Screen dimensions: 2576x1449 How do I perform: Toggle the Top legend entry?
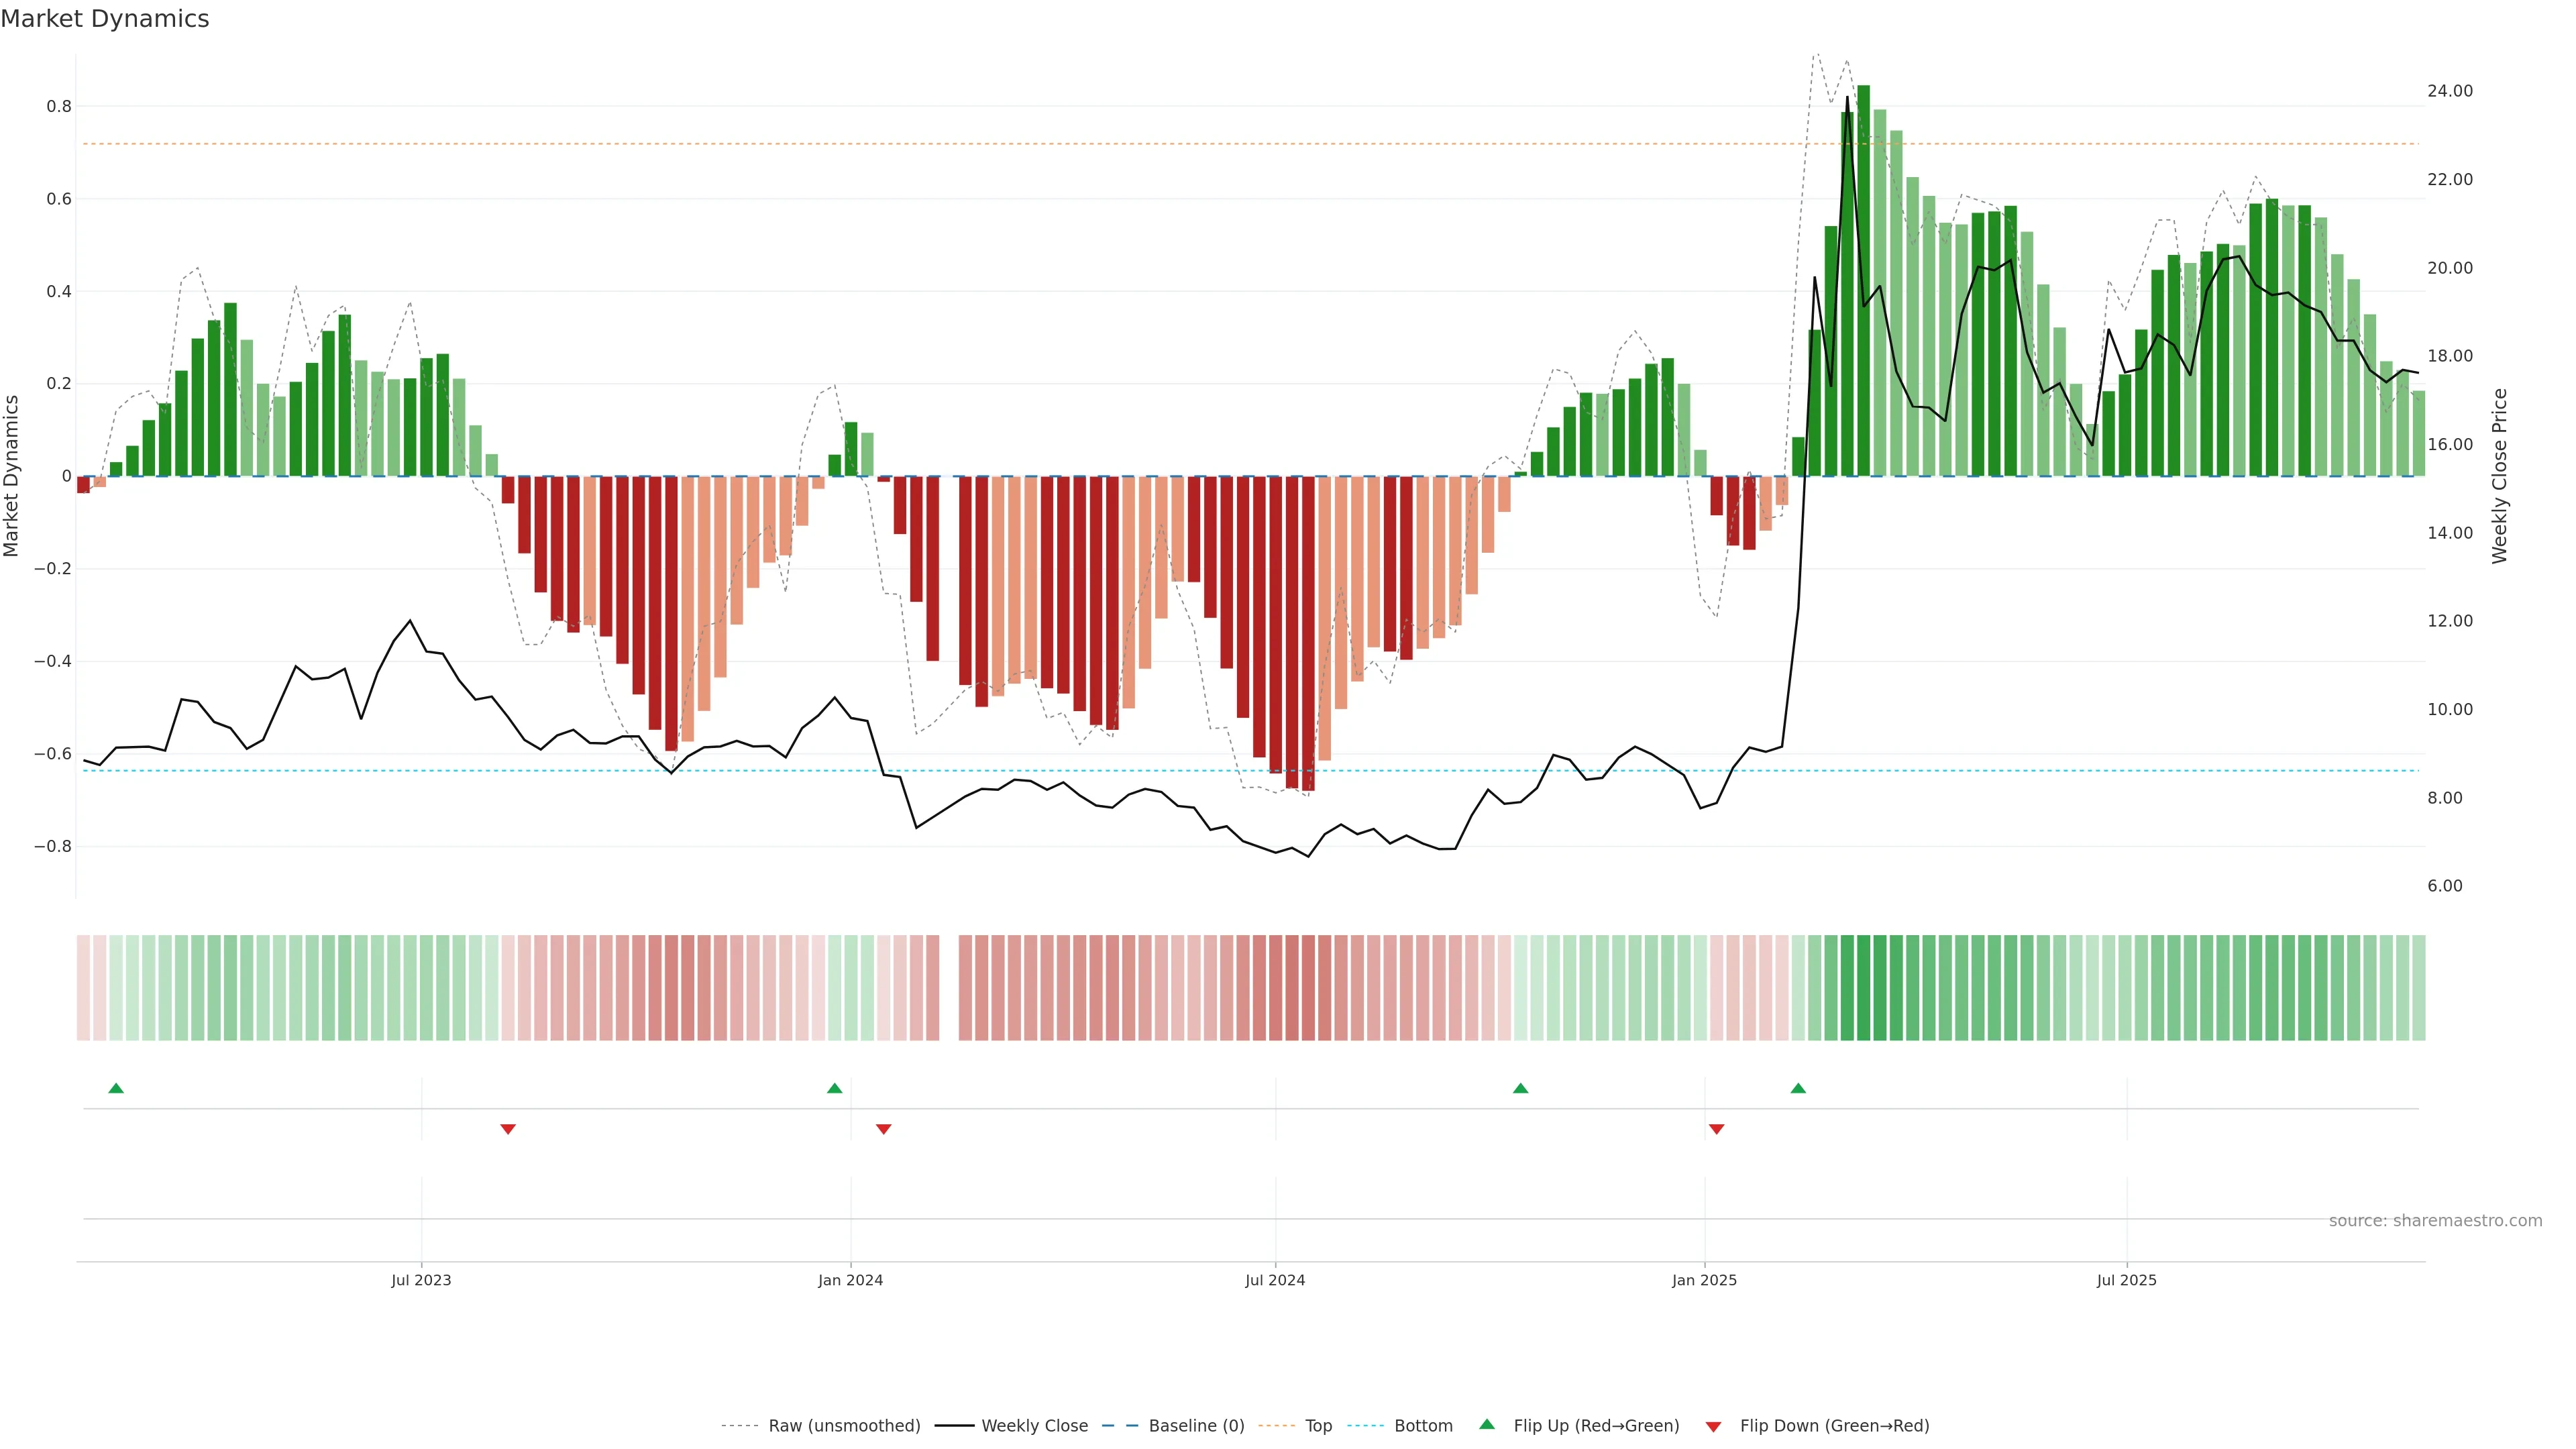1318,1426
